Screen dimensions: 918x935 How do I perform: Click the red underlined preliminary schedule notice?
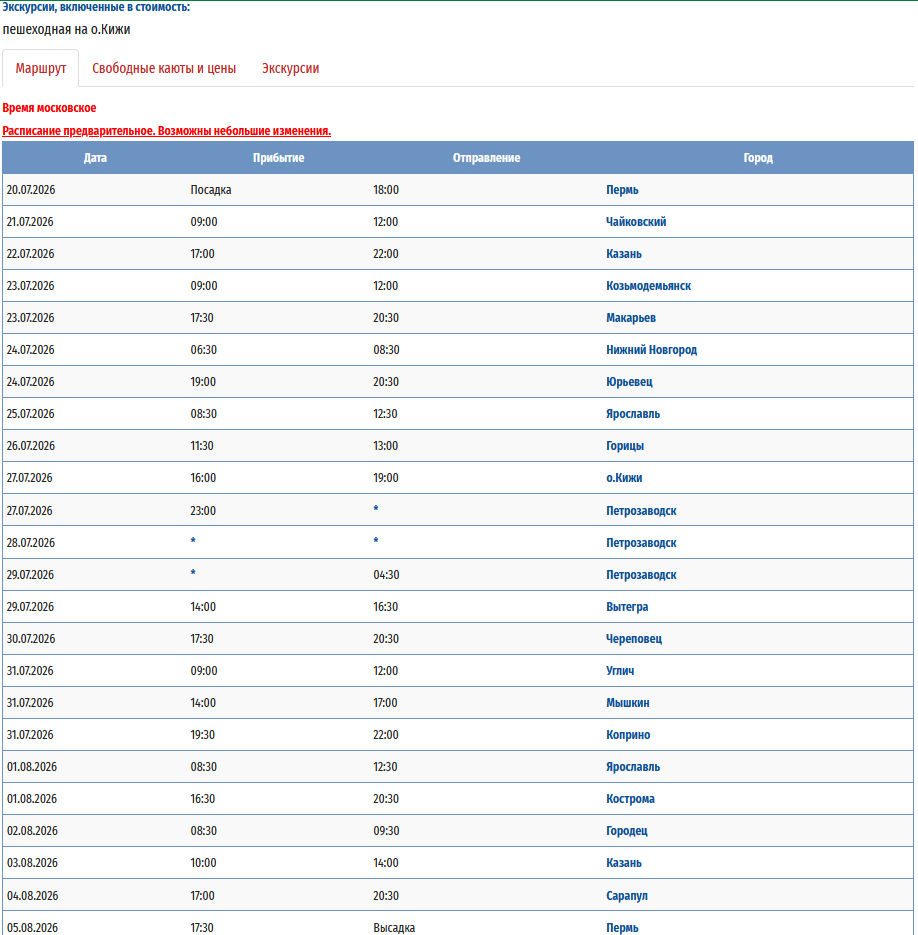pyautogui.click(x=167, y=131)
